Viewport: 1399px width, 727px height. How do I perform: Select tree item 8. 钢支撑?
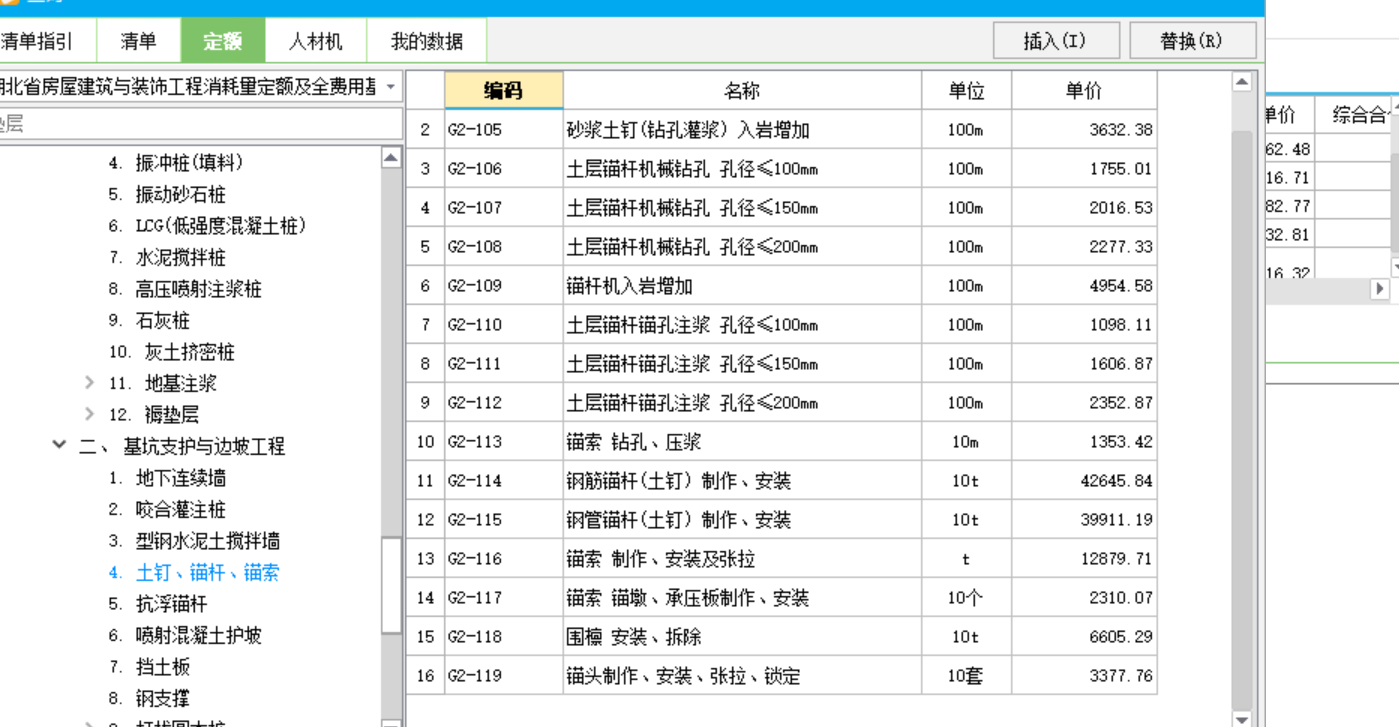(x=149, y=698)
